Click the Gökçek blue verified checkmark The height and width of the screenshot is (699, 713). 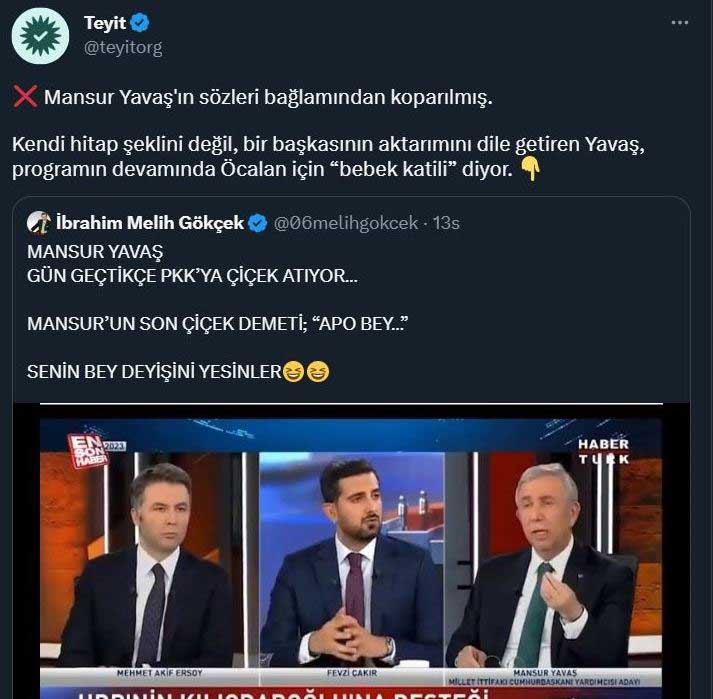click(x=258, y=223)
